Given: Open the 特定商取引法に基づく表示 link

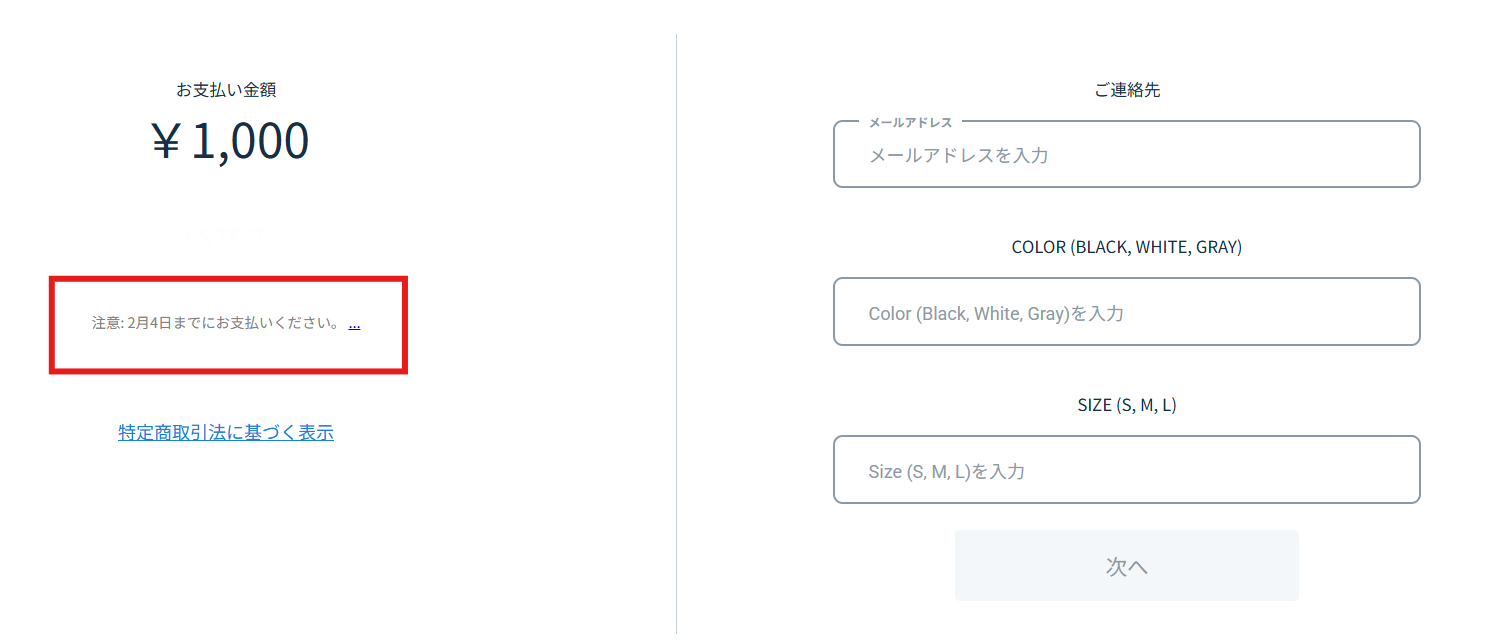Looking at the screenshot, I should click(226, 433).
